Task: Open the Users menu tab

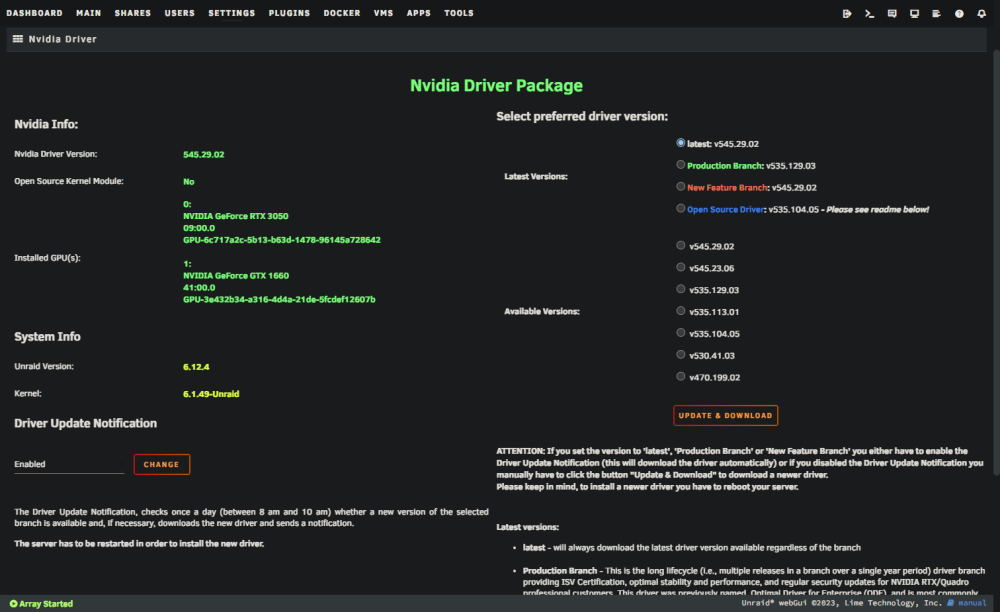Action: (180, 13)
